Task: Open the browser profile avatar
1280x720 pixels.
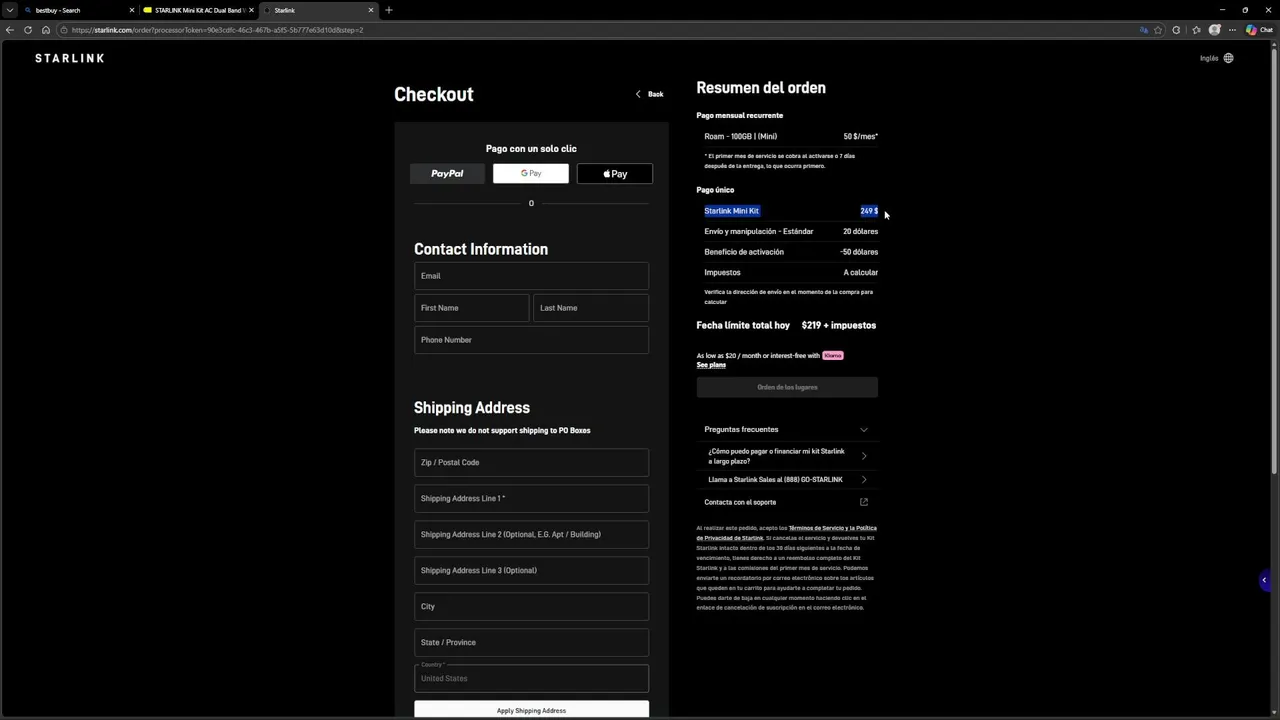Action: 1215,30
